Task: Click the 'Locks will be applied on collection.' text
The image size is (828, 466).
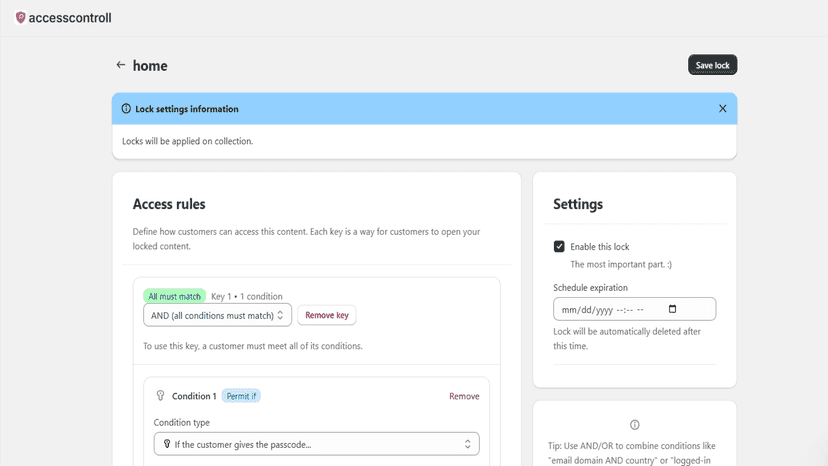Action: point(187,141)
